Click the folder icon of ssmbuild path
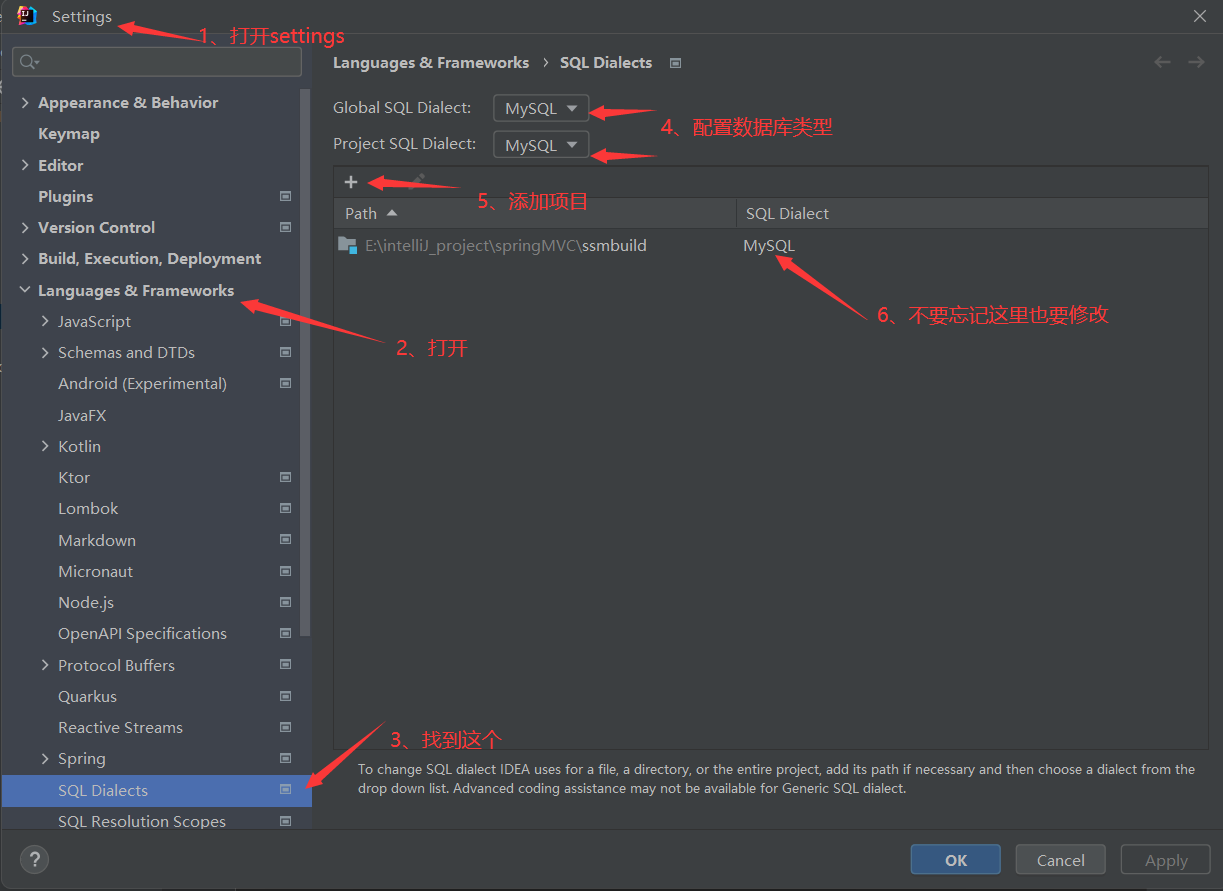 click(347, 245)
